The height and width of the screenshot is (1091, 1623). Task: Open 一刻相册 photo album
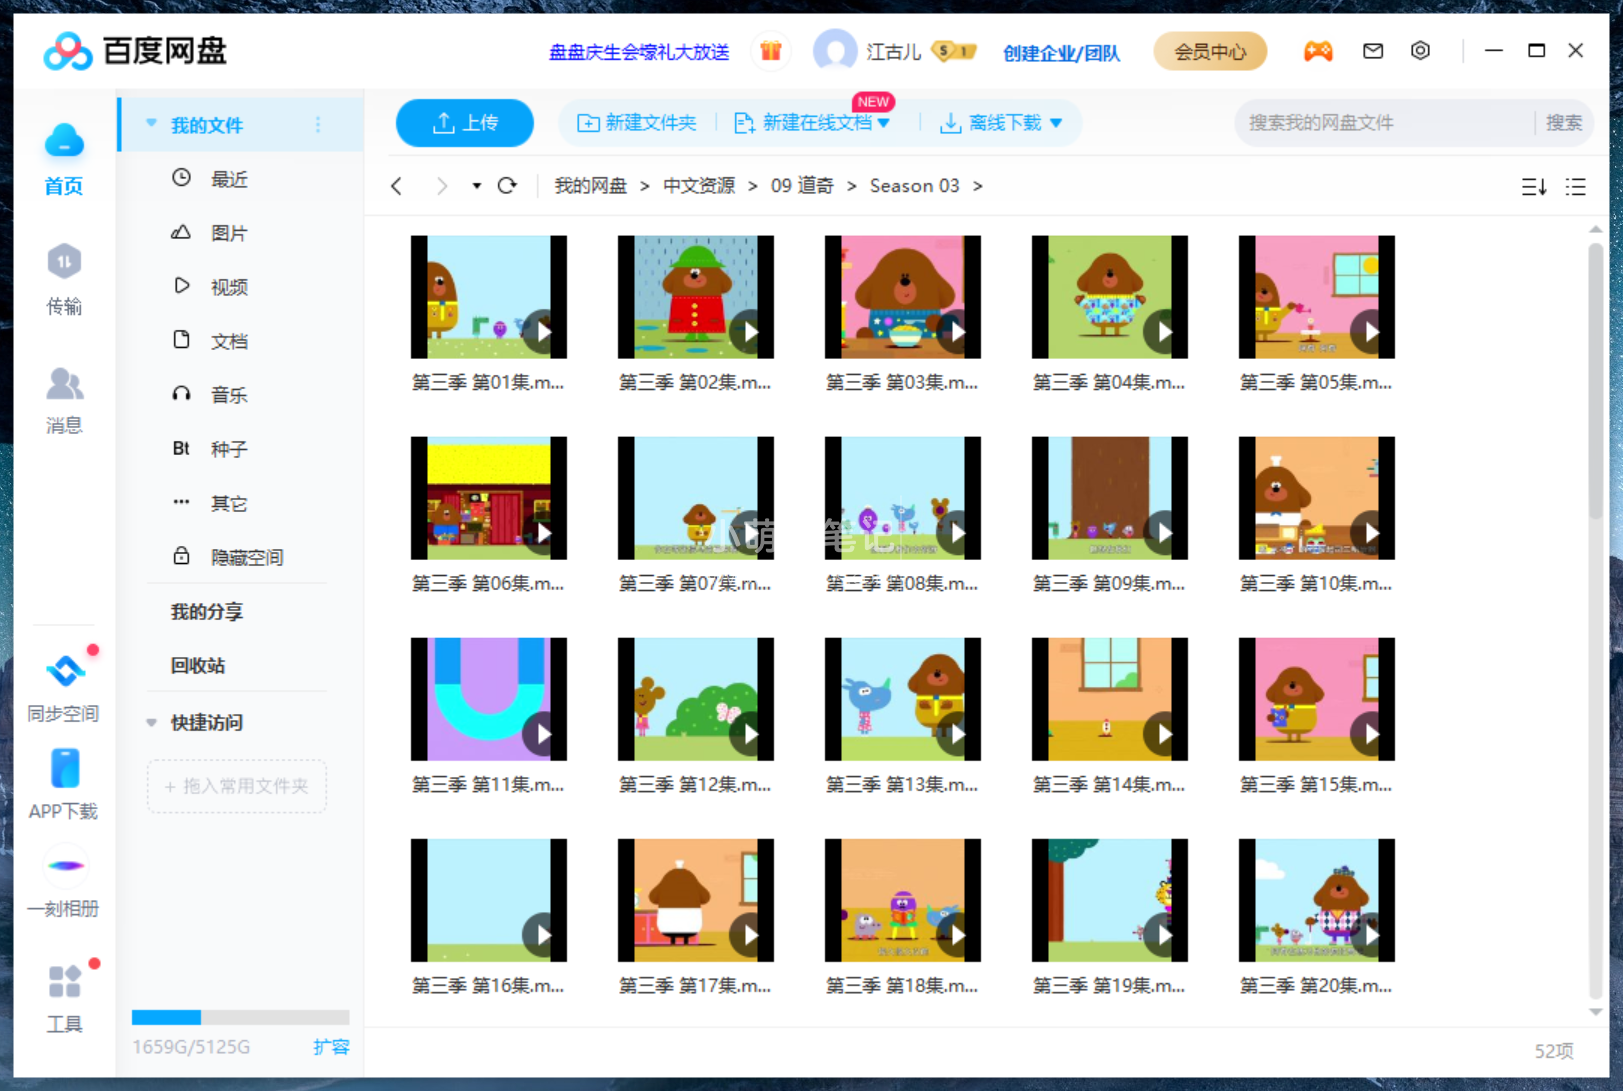coord(63,880)
